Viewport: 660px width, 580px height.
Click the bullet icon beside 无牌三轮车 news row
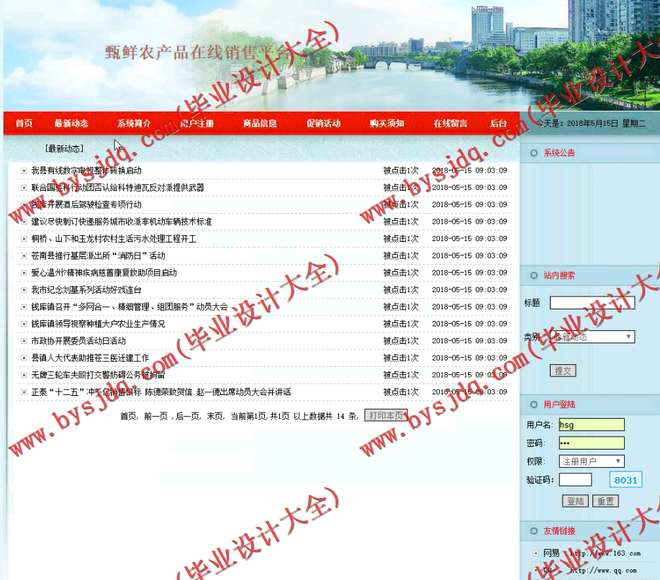24,375
